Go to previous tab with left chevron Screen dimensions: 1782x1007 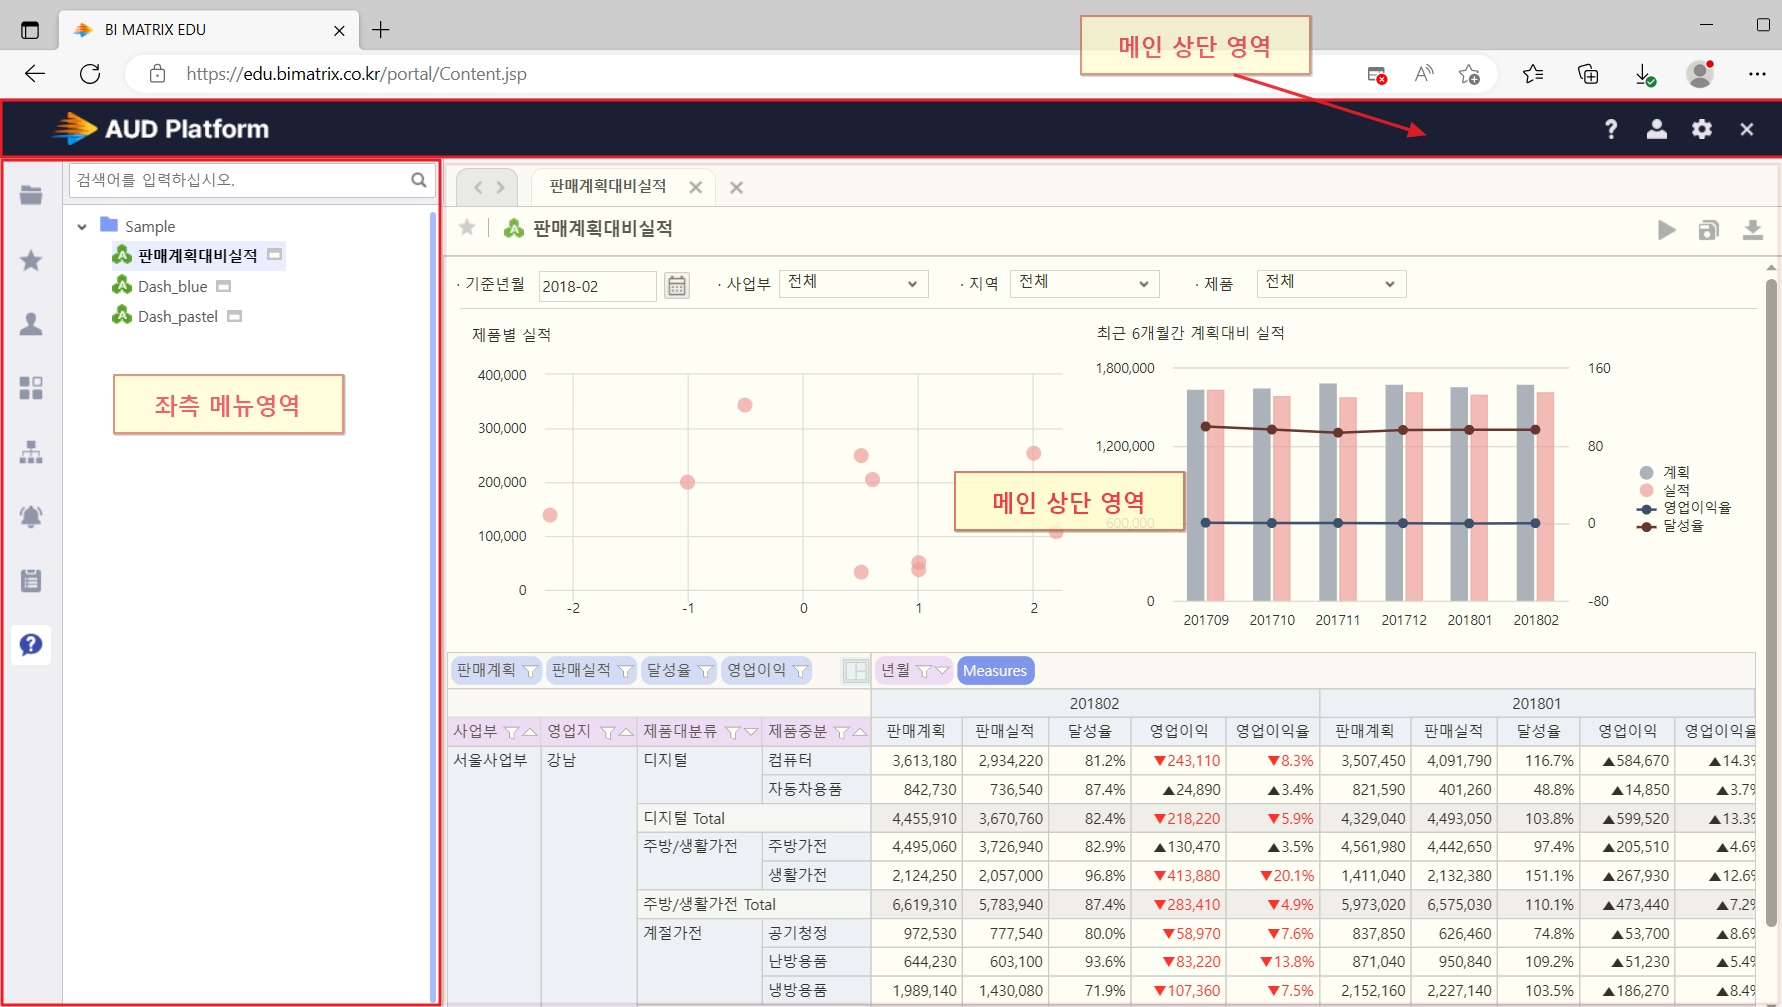pos(478,187)
